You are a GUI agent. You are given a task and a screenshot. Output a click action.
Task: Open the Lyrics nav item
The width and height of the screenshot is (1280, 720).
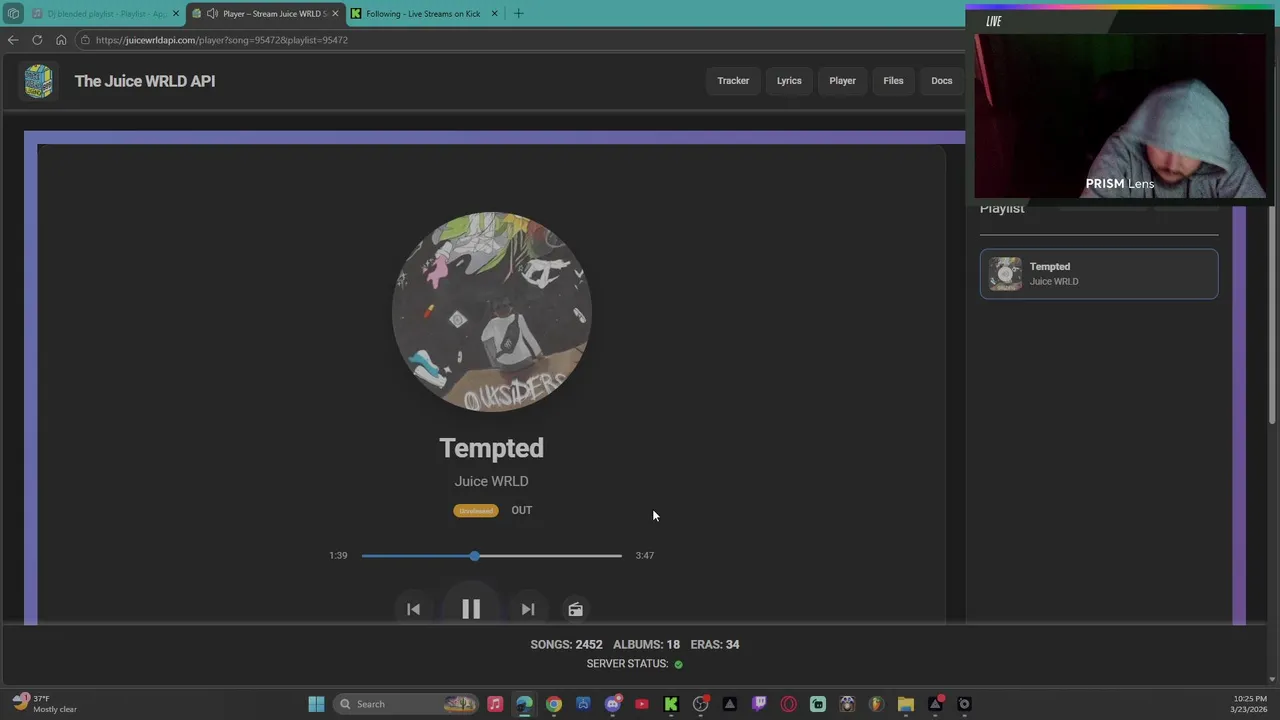click(789, 81)
